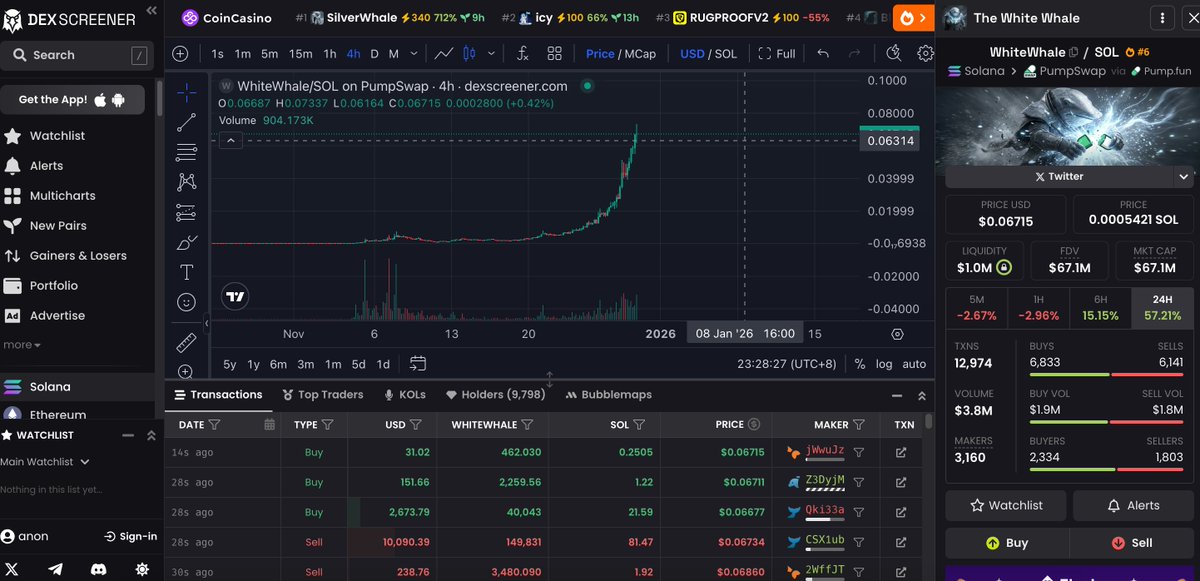
Task: Open Gainers & Losers in sidebar
Action: click(78, 256)
